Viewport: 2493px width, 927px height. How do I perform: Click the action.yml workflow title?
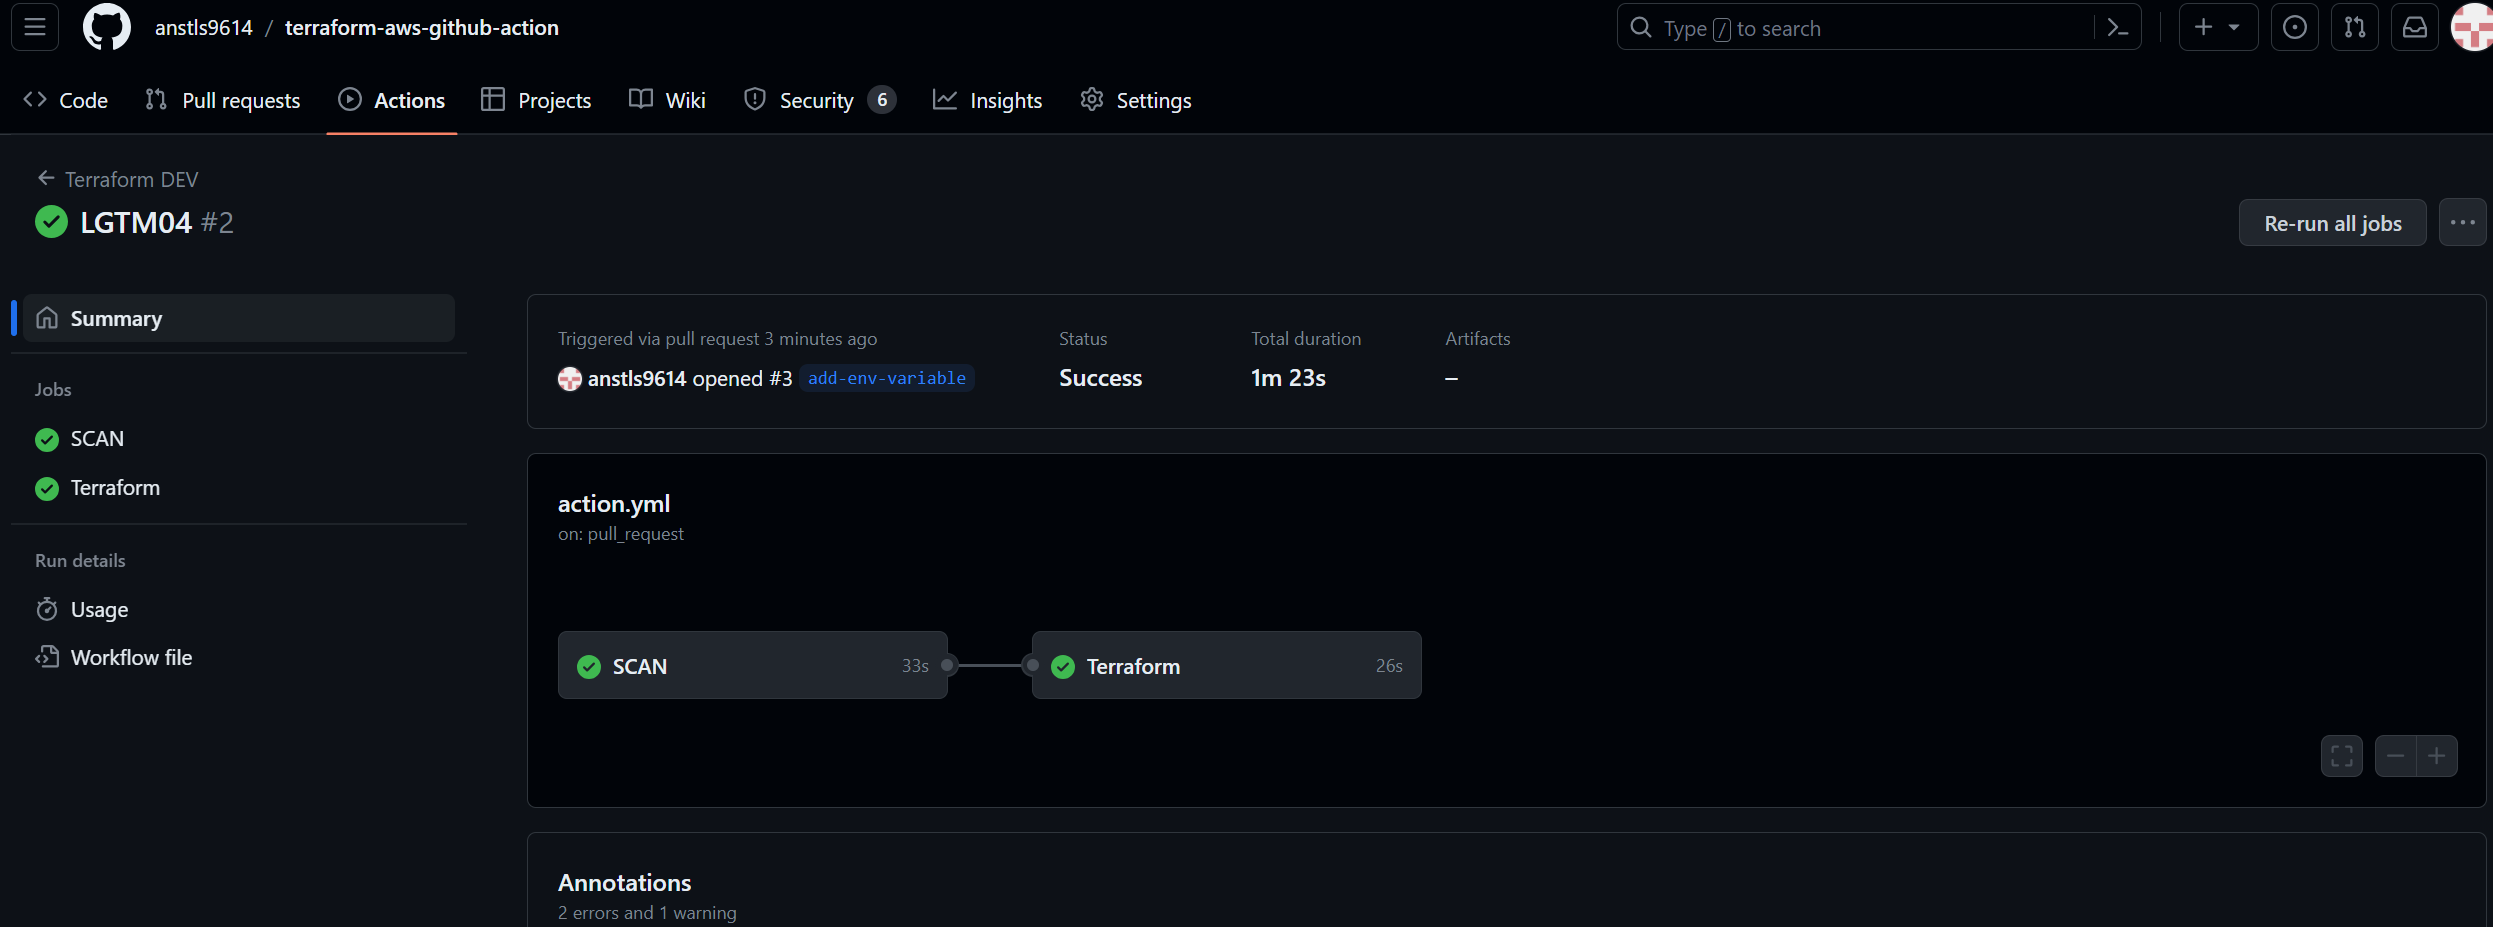click(x=614, y=504)
